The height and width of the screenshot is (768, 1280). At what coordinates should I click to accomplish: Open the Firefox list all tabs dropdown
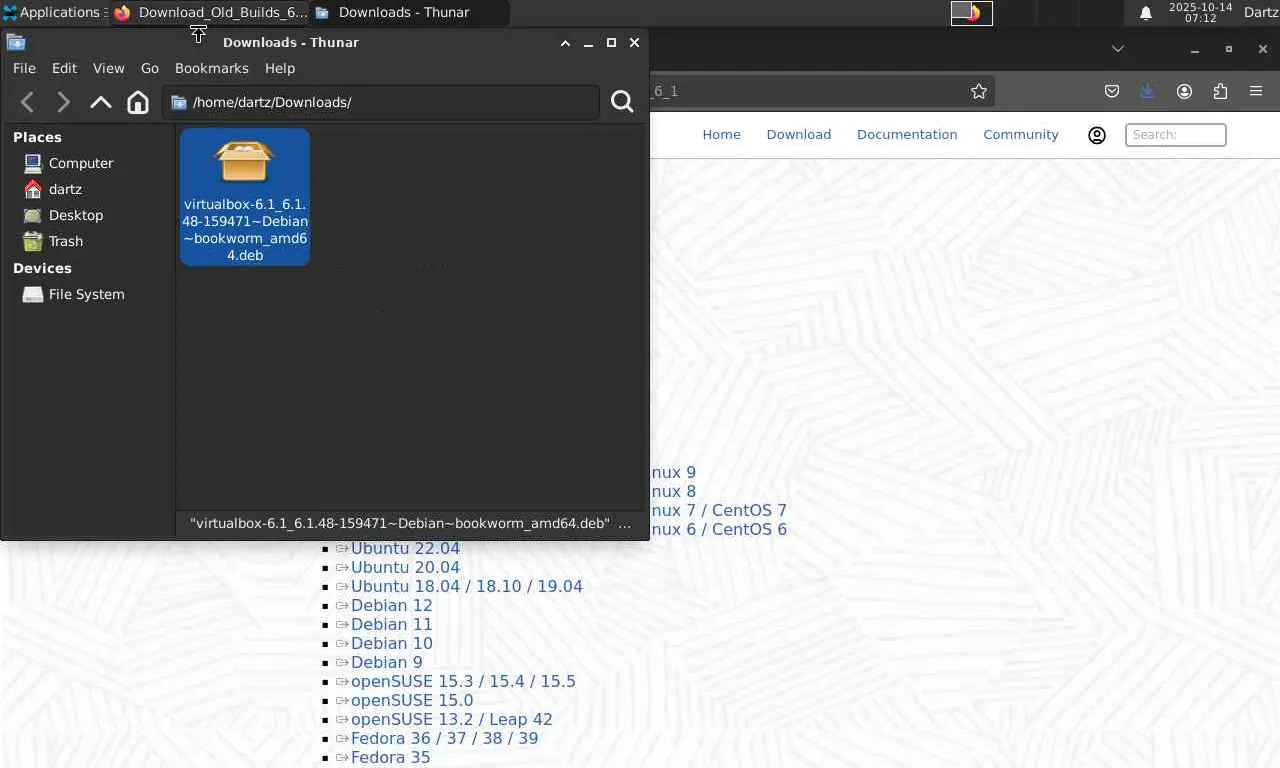click(1118, 49)
